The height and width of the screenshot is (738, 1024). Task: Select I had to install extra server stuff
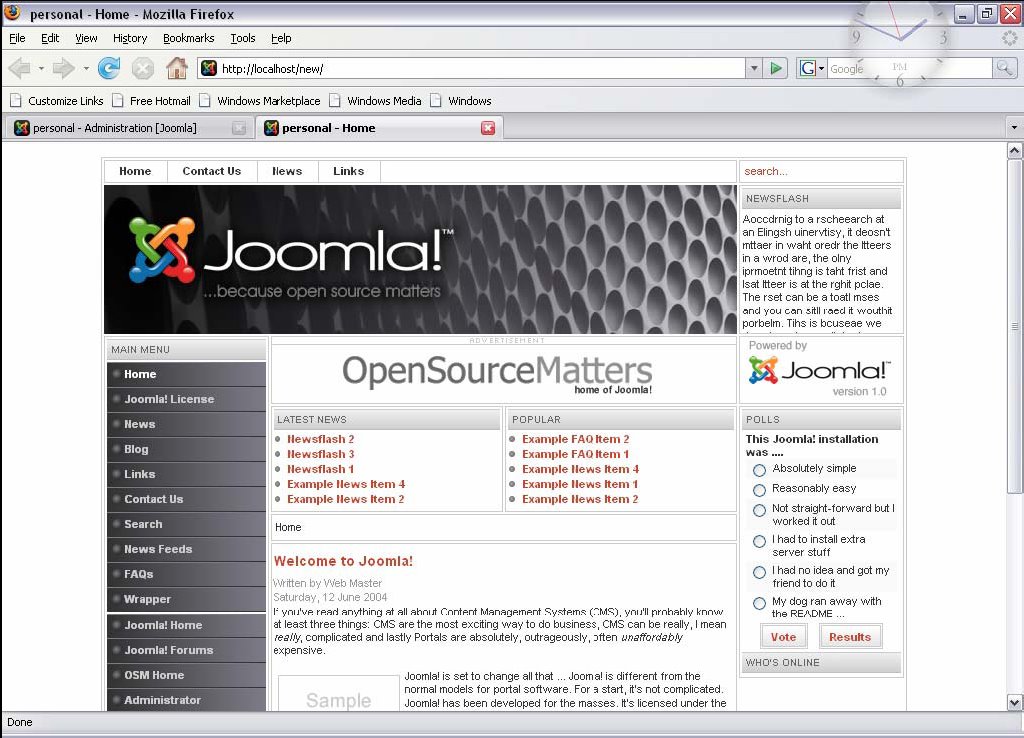pos(759,541)
